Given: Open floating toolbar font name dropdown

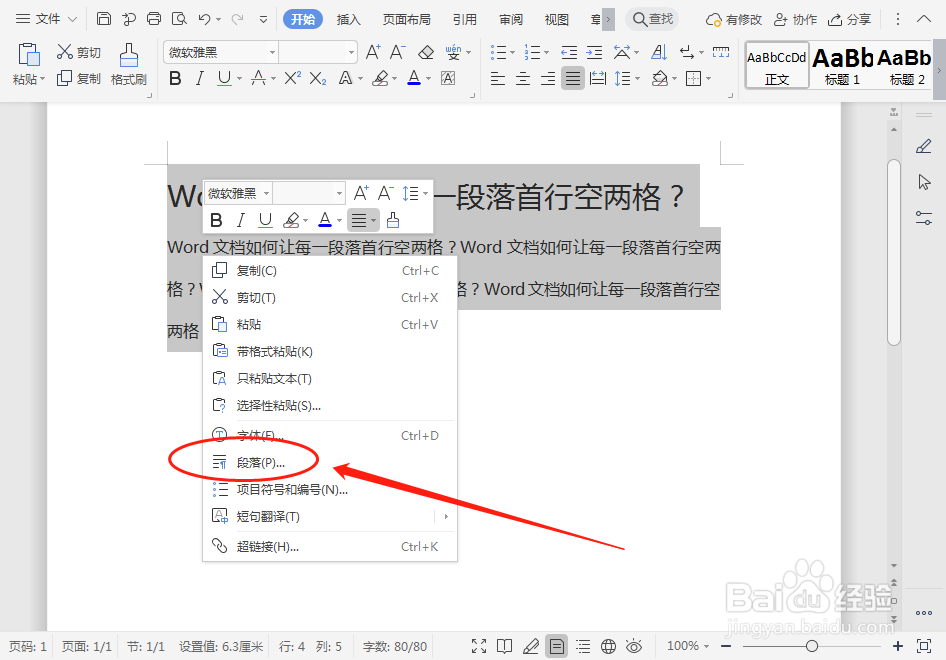Looking at the screenshot, I should (x=266, y=194).
